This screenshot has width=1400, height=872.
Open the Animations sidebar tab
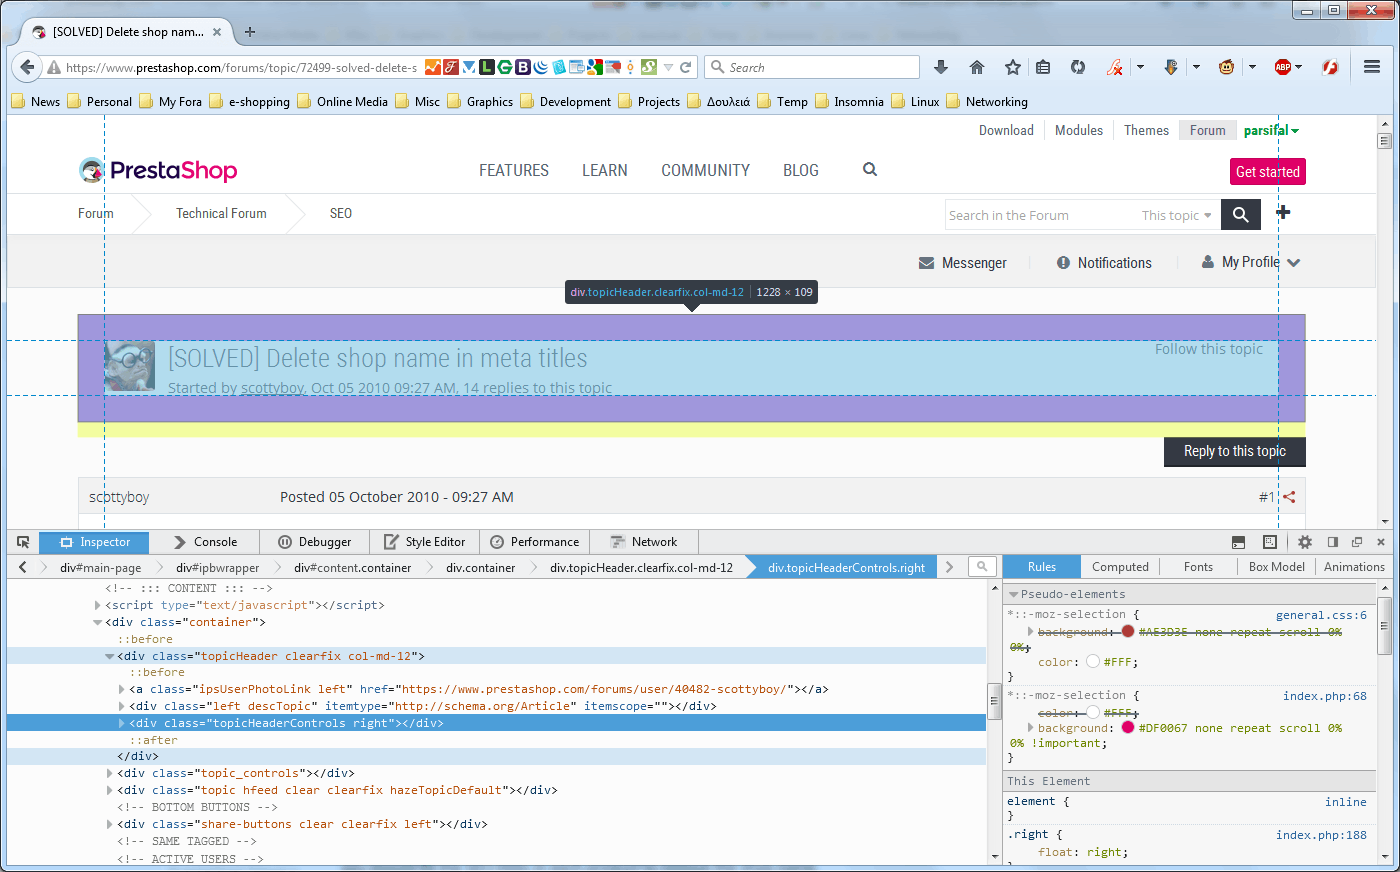pyautogui.click(x=1354, y=567)
